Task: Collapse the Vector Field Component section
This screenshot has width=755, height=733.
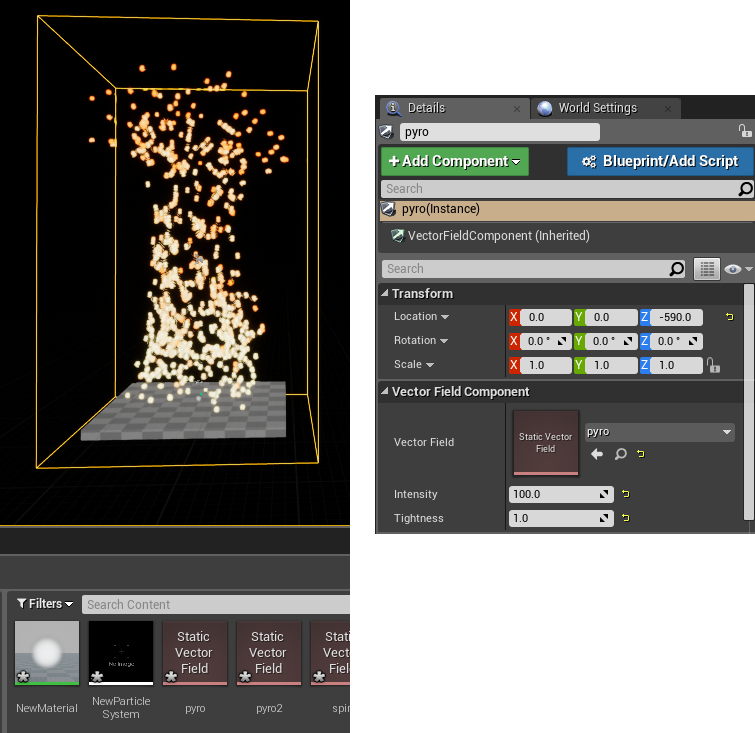Action: tap(385, 391)
